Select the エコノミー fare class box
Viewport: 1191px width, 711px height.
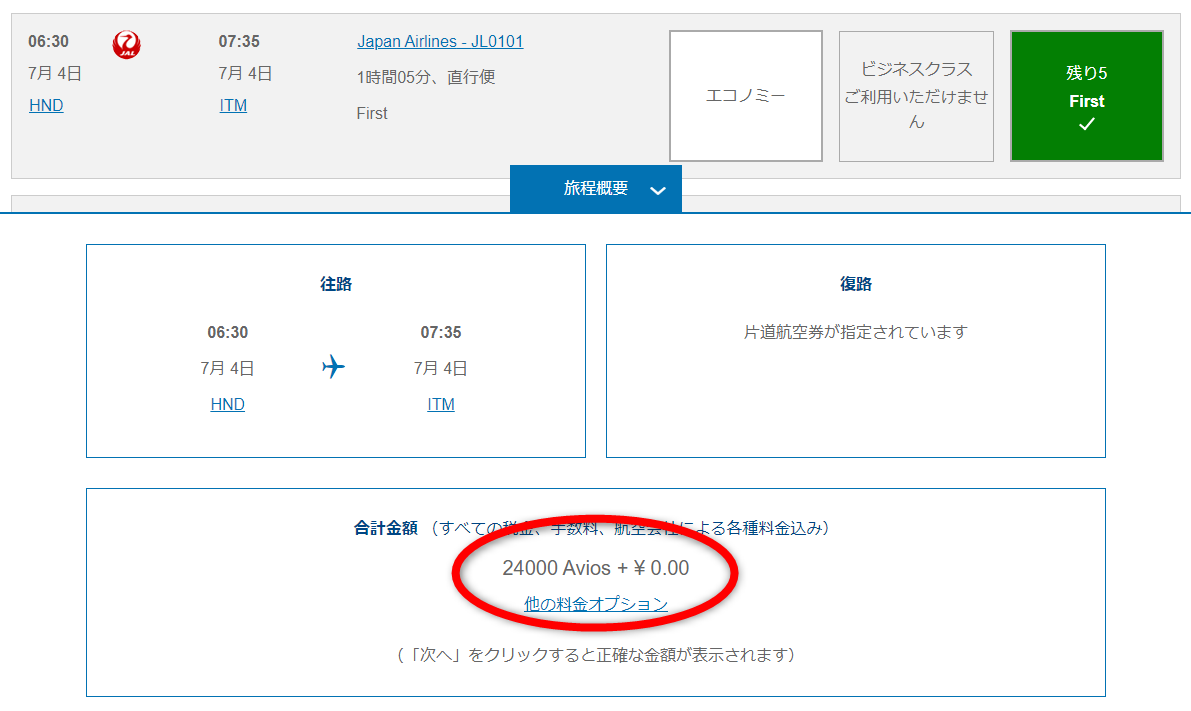coord(746,96)
